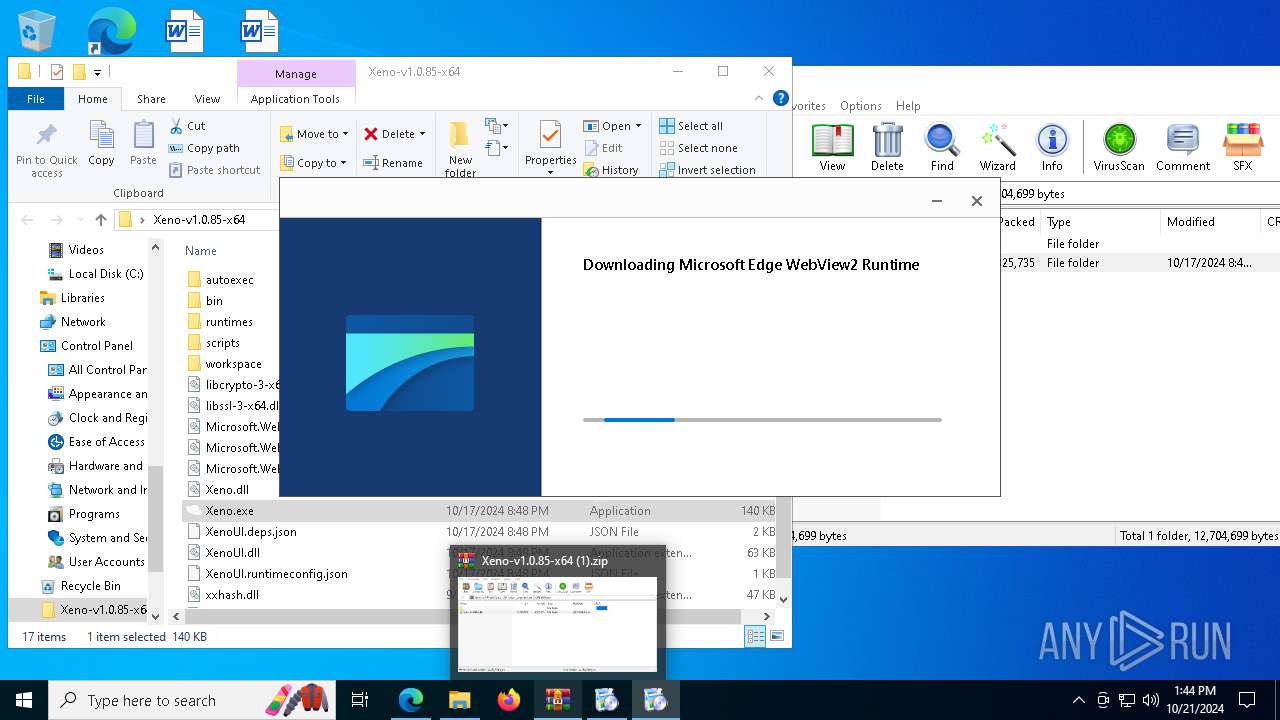Click Copy path in ribbon

click(204, 148)
